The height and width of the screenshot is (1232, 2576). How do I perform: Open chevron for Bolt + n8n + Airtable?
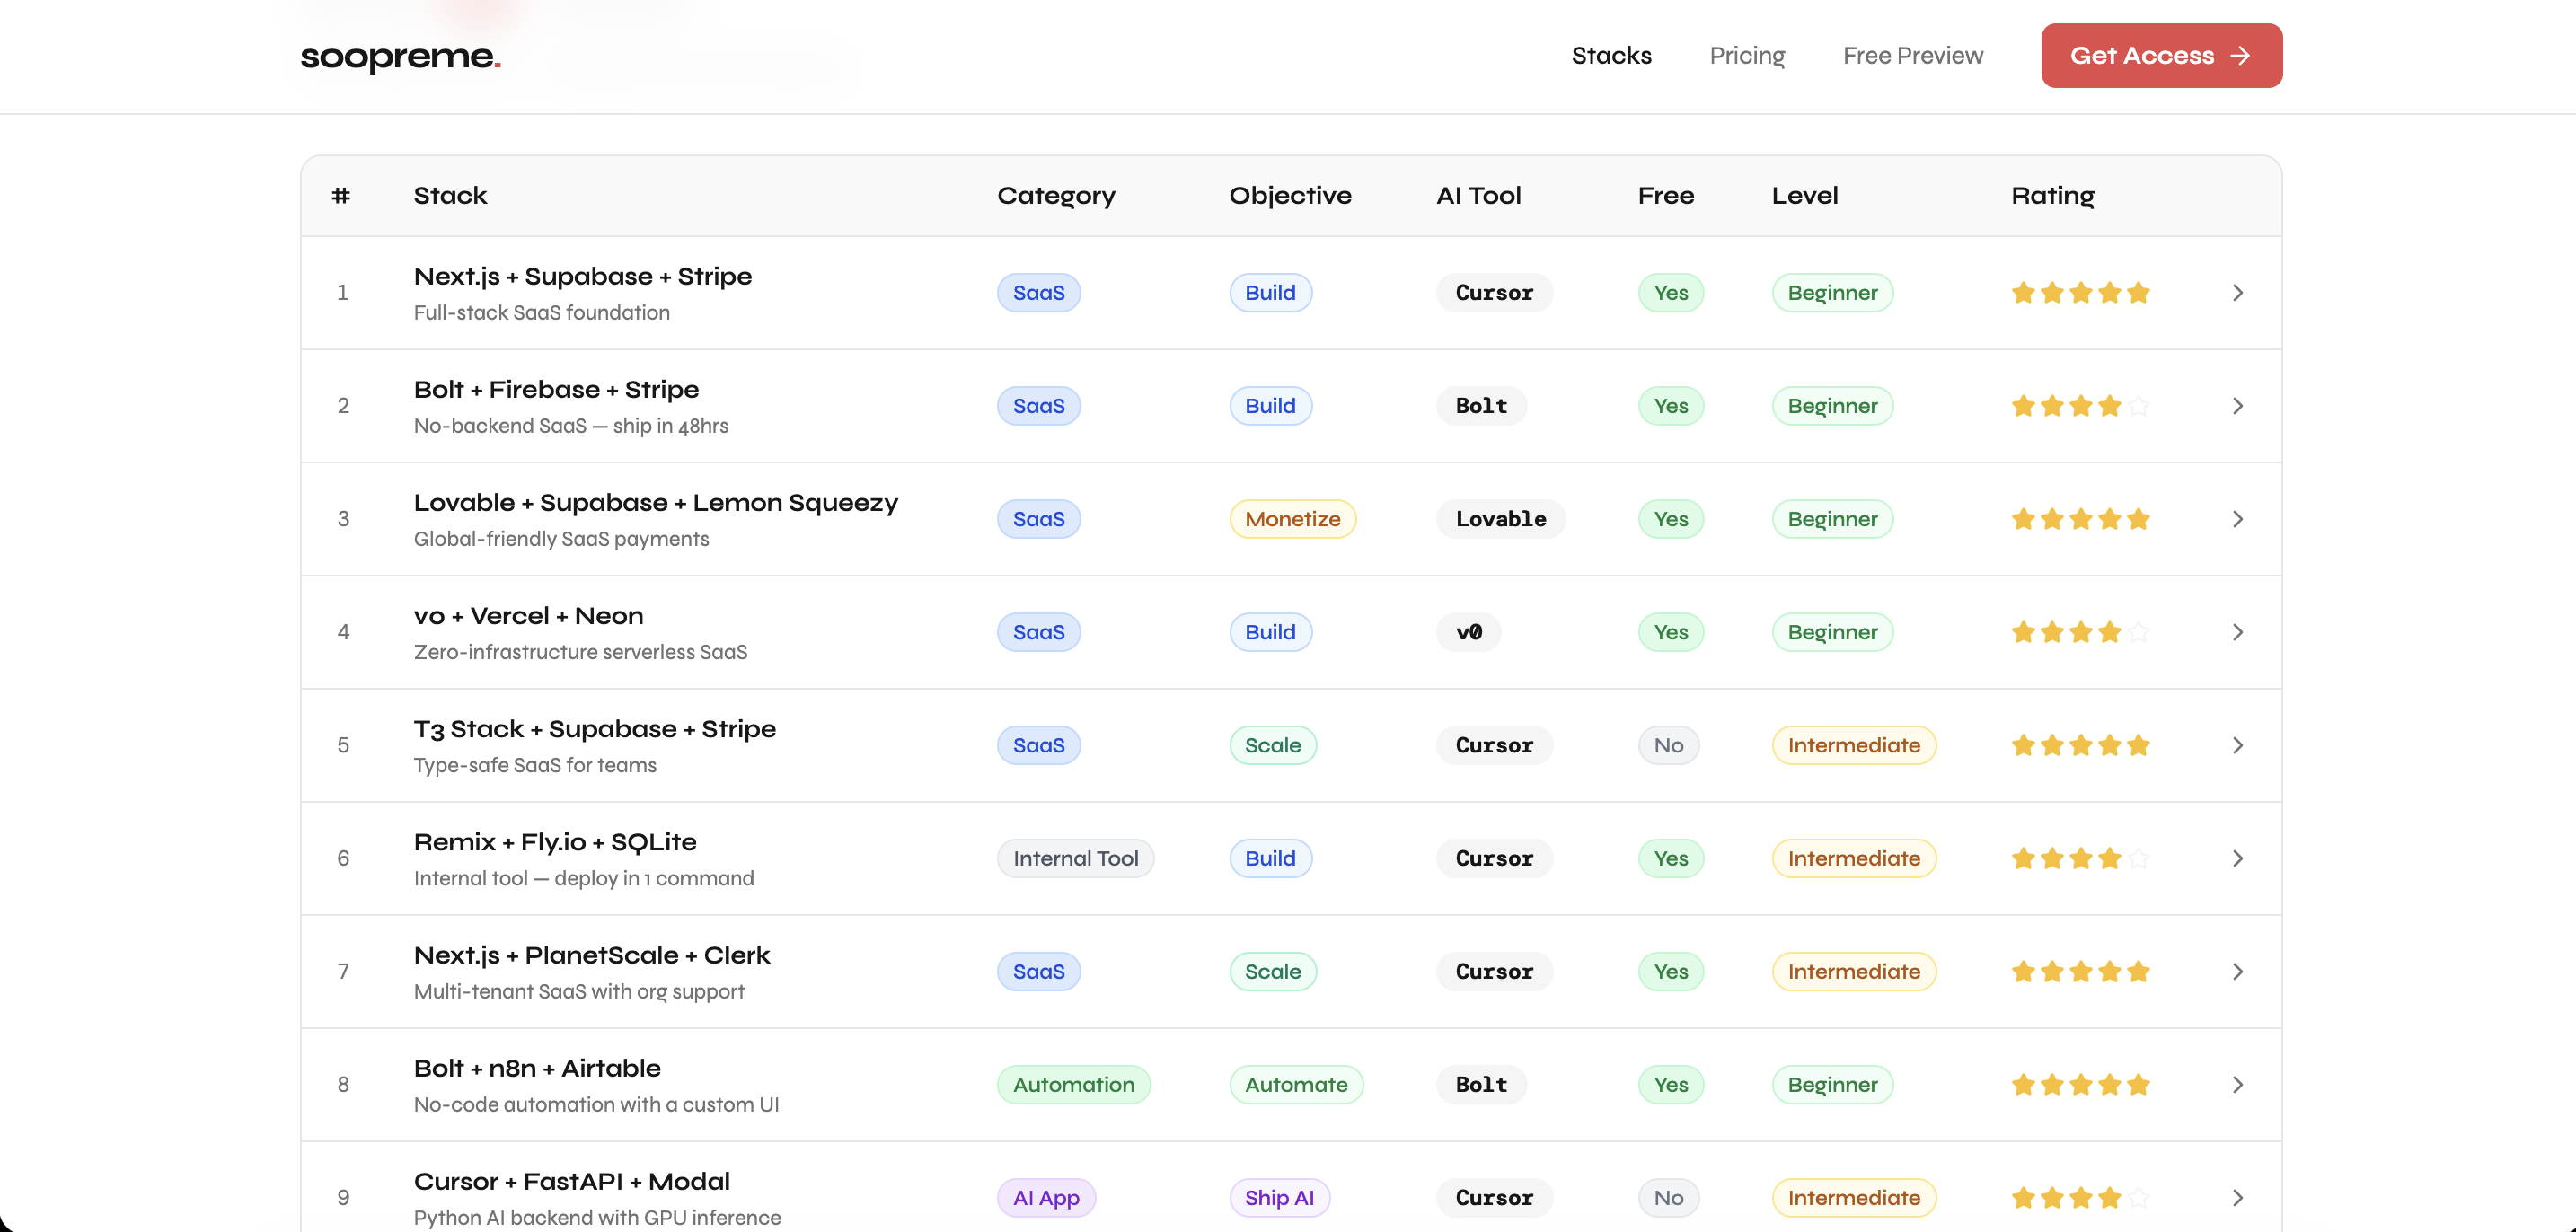pyautogui.click(x=2238, y=1085)
